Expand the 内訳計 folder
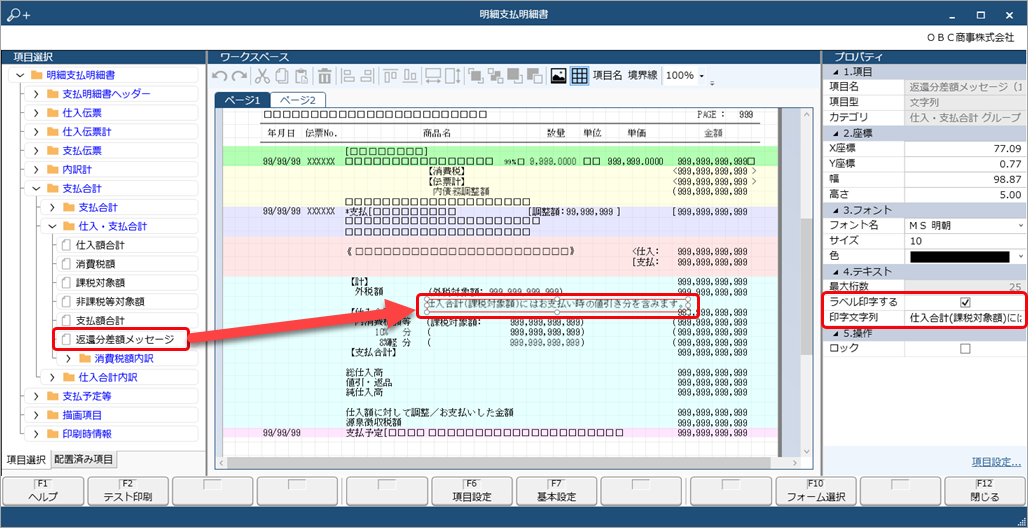1028x528 pixels. [36, 170]
